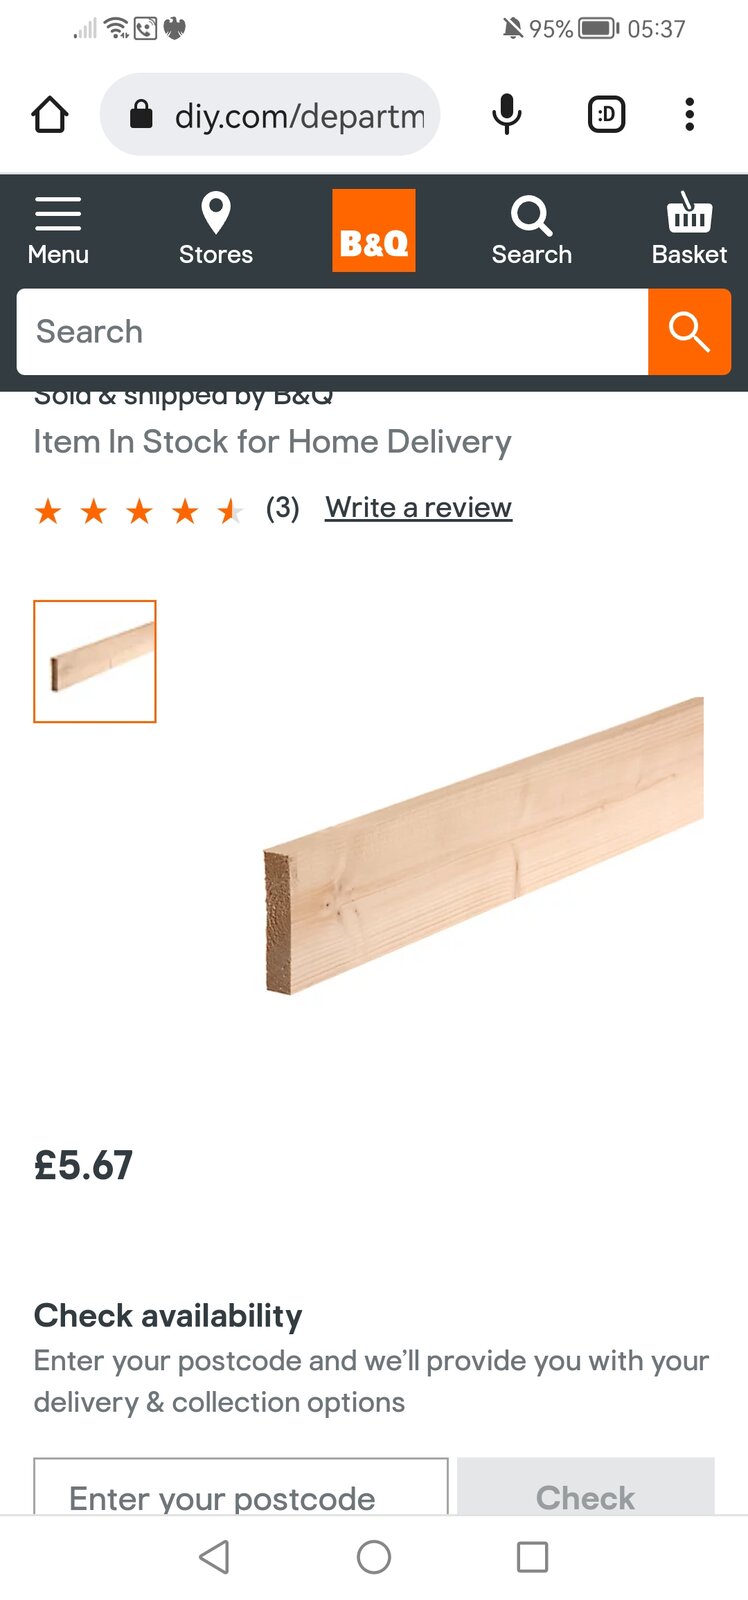Click the orange search submit button
Image resolution: width=748 pixels, height=1600 pixels.
(689, 332)
